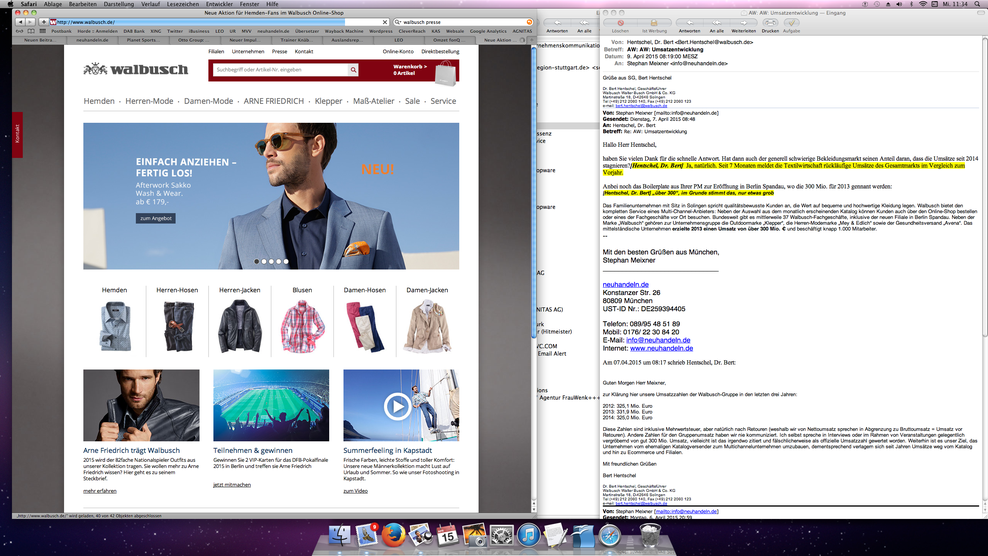This screenshot has width=988, height=556.
Task: Play the Summerfeeling in Kapstadt video
Action: point(397,407)
